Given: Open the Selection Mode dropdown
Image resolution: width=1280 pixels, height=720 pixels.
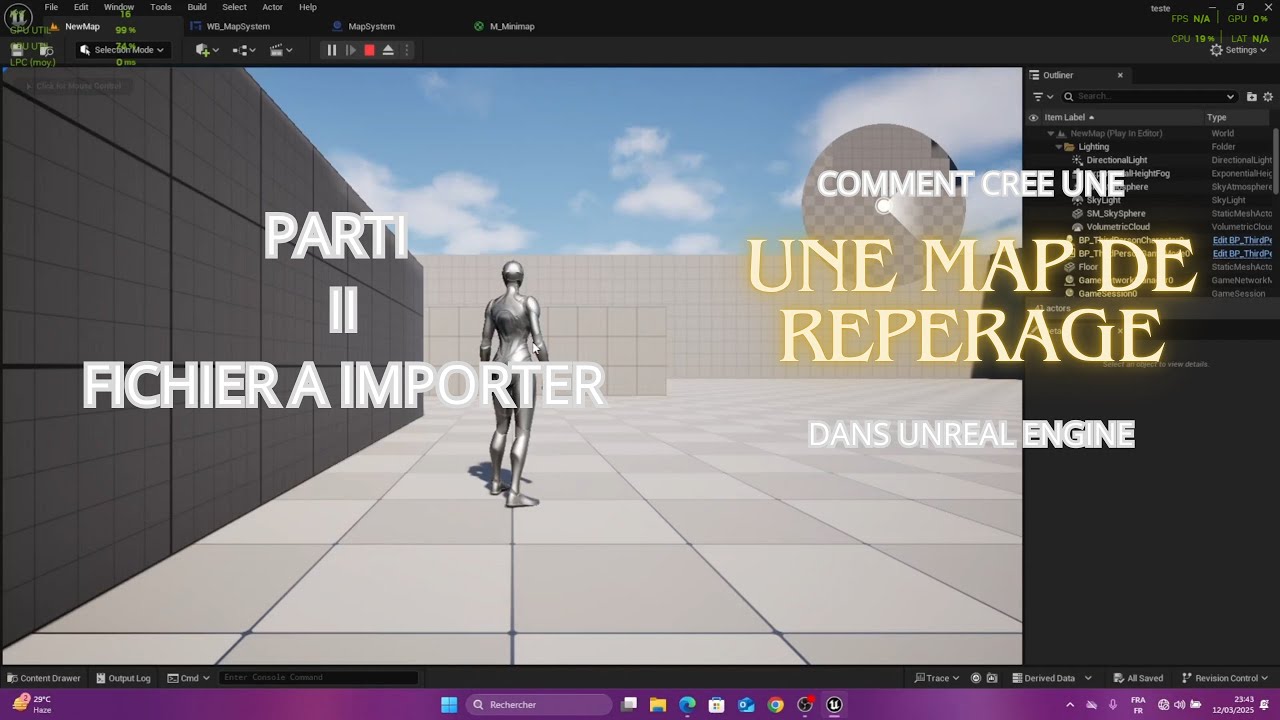Looking at the screenshot, I should [121, 50].
